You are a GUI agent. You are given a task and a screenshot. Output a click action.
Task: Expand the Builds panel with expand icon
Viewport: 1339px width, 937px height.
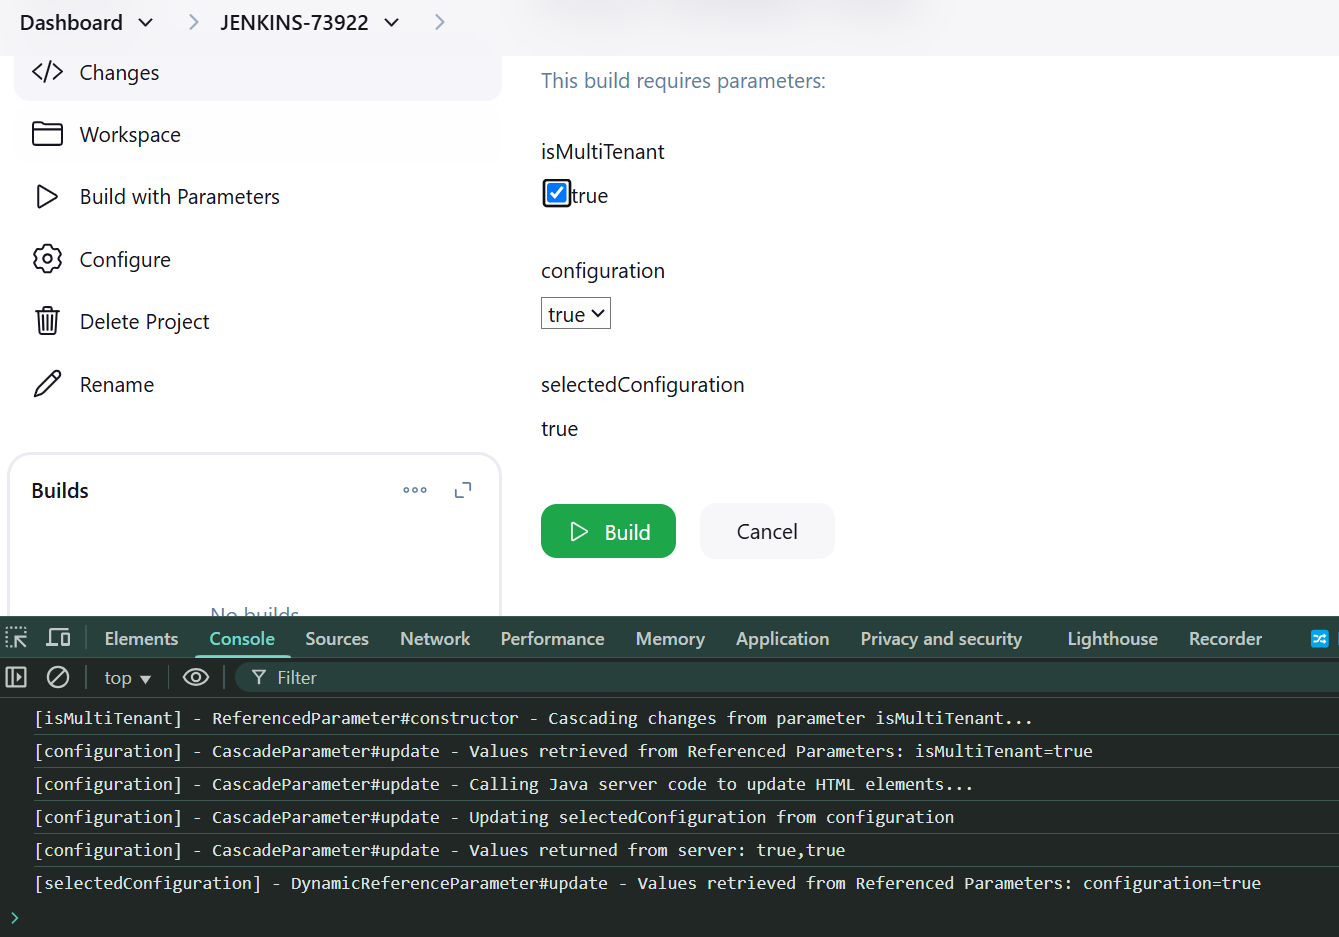point(463,490)
